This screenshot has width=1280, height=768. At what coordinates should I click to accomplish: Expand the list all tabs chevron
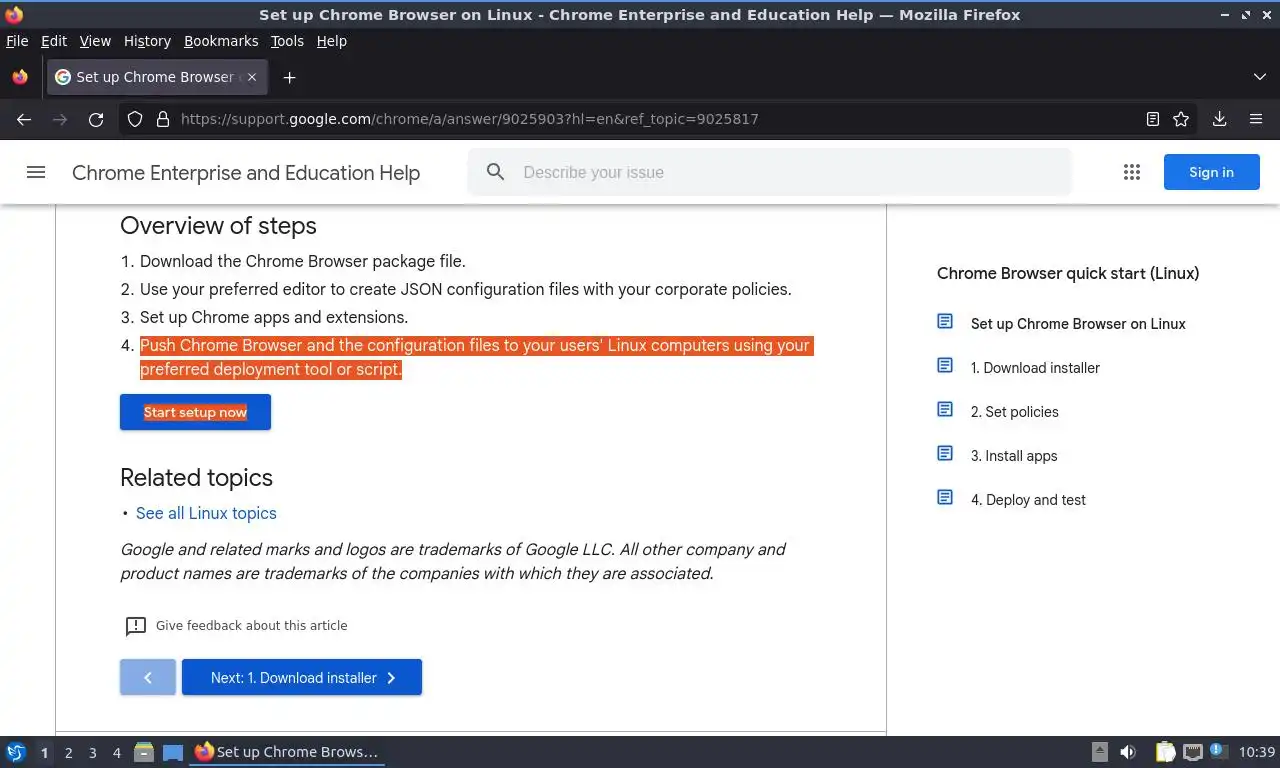[1260, 77]
